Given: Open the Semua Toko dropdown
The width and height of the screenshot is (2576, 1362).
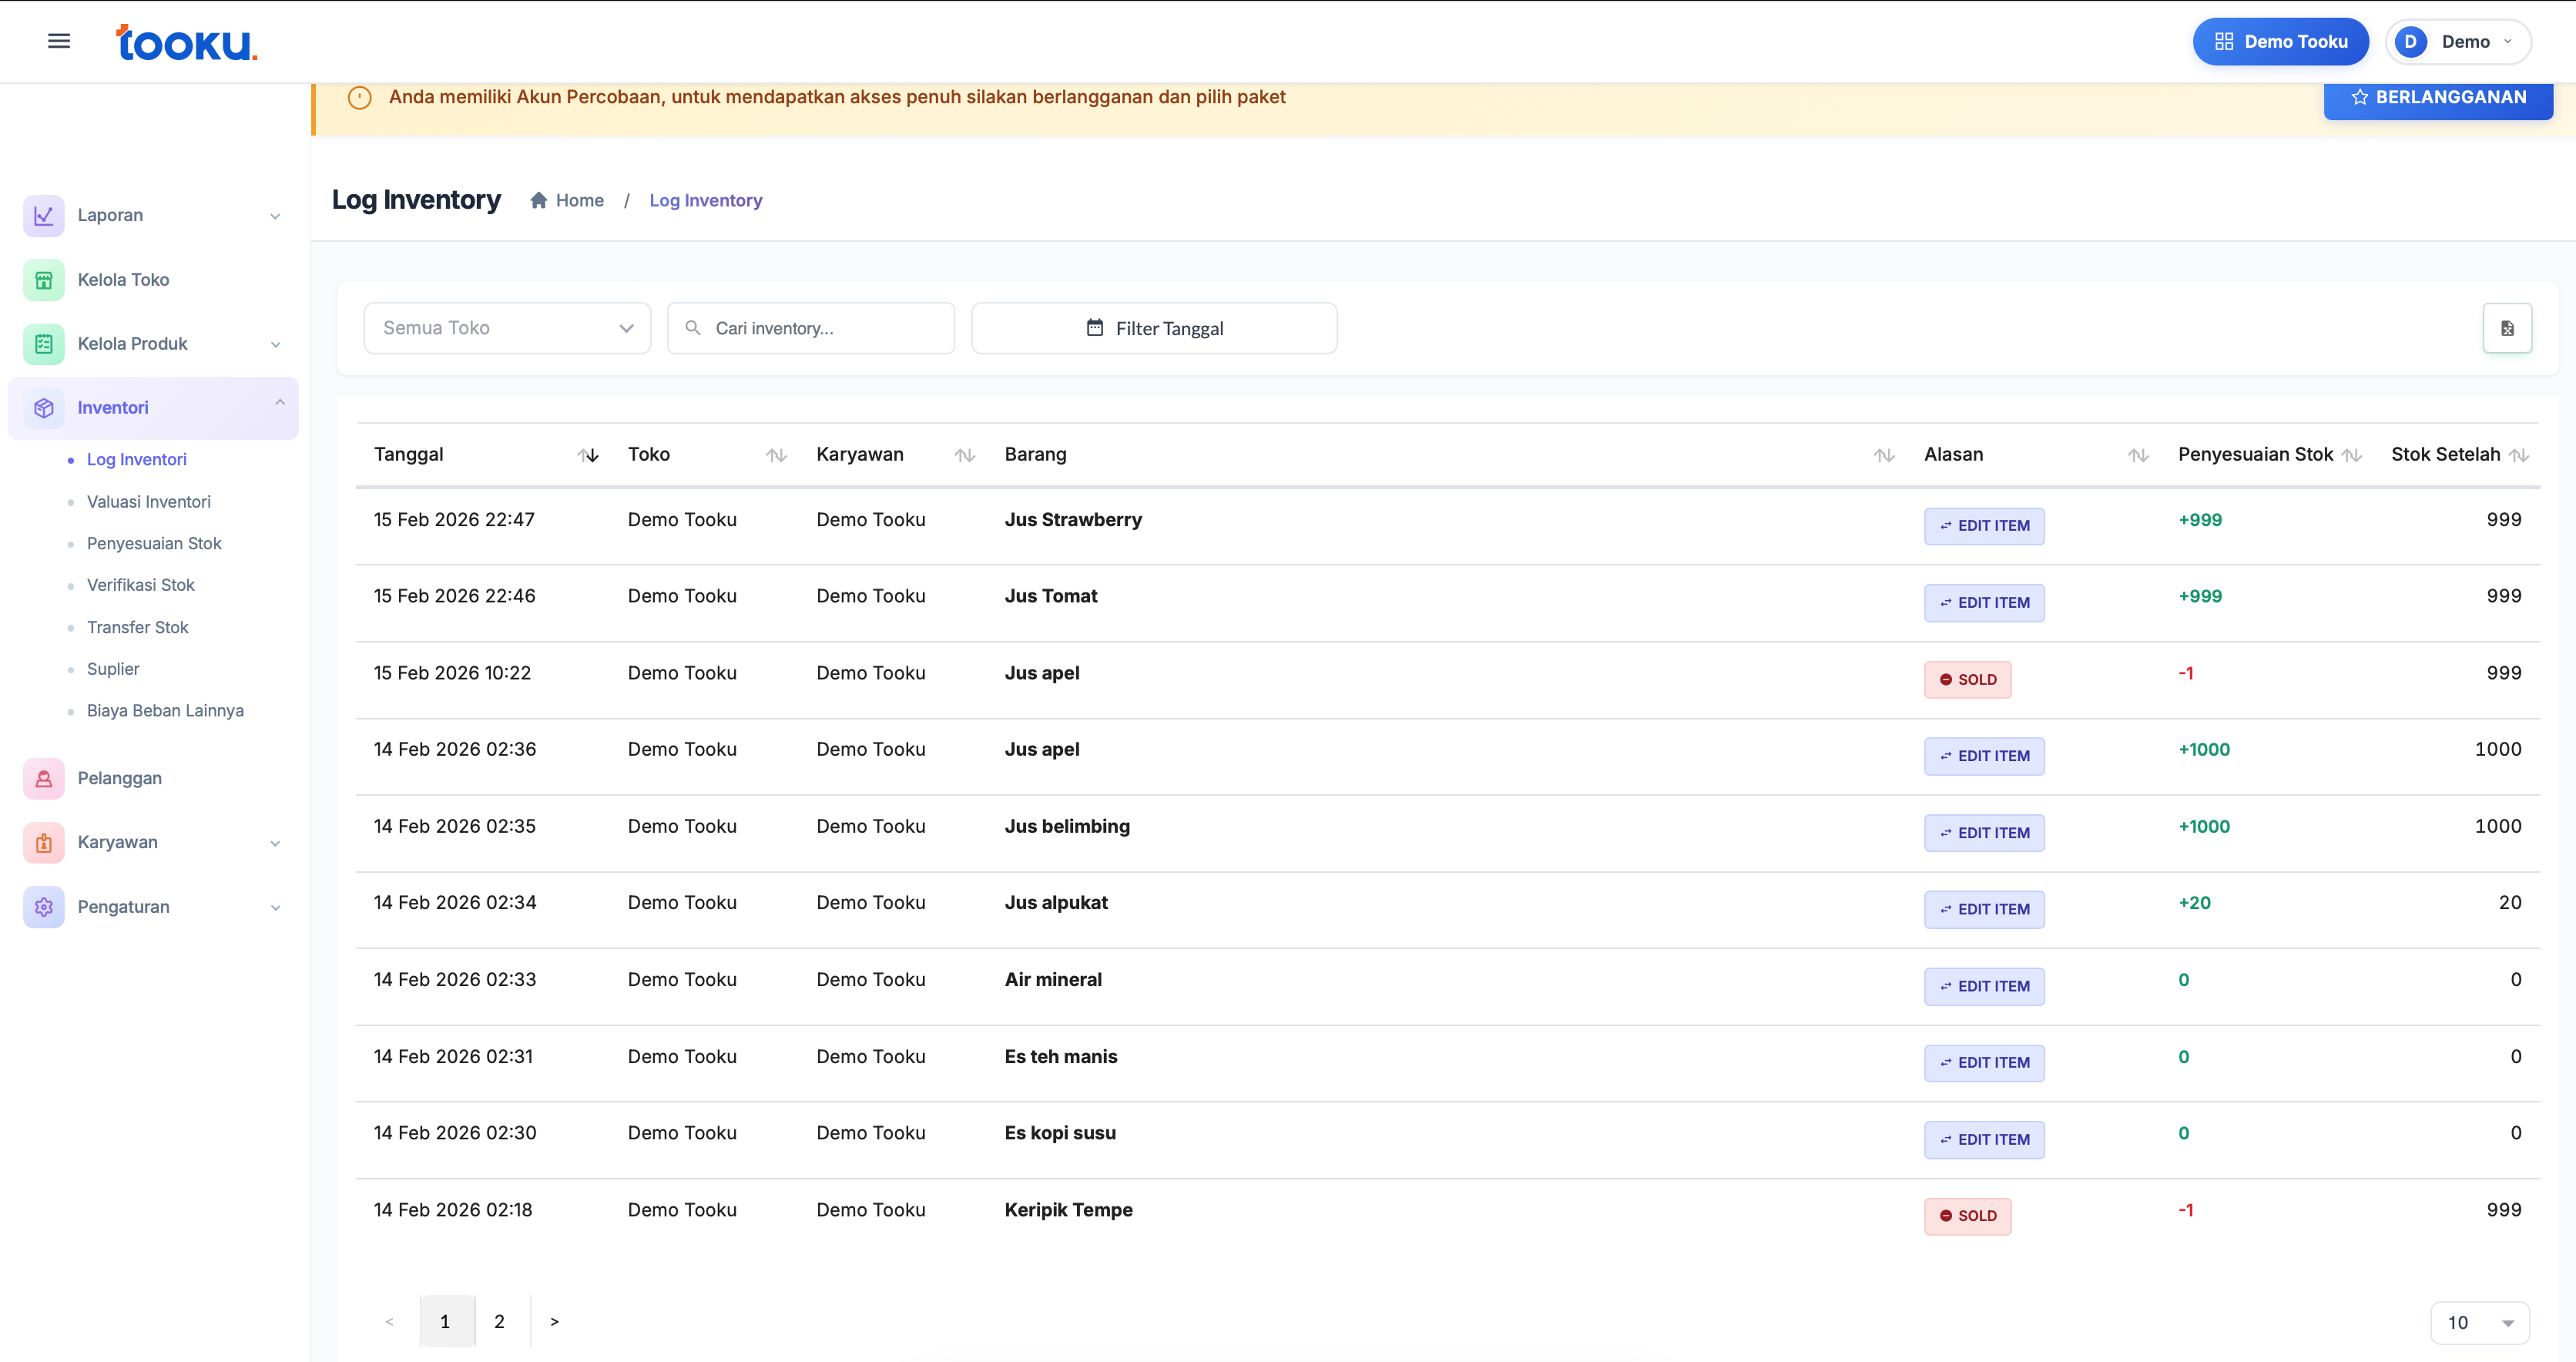Looking at the screenshot, I should point(507,328).
